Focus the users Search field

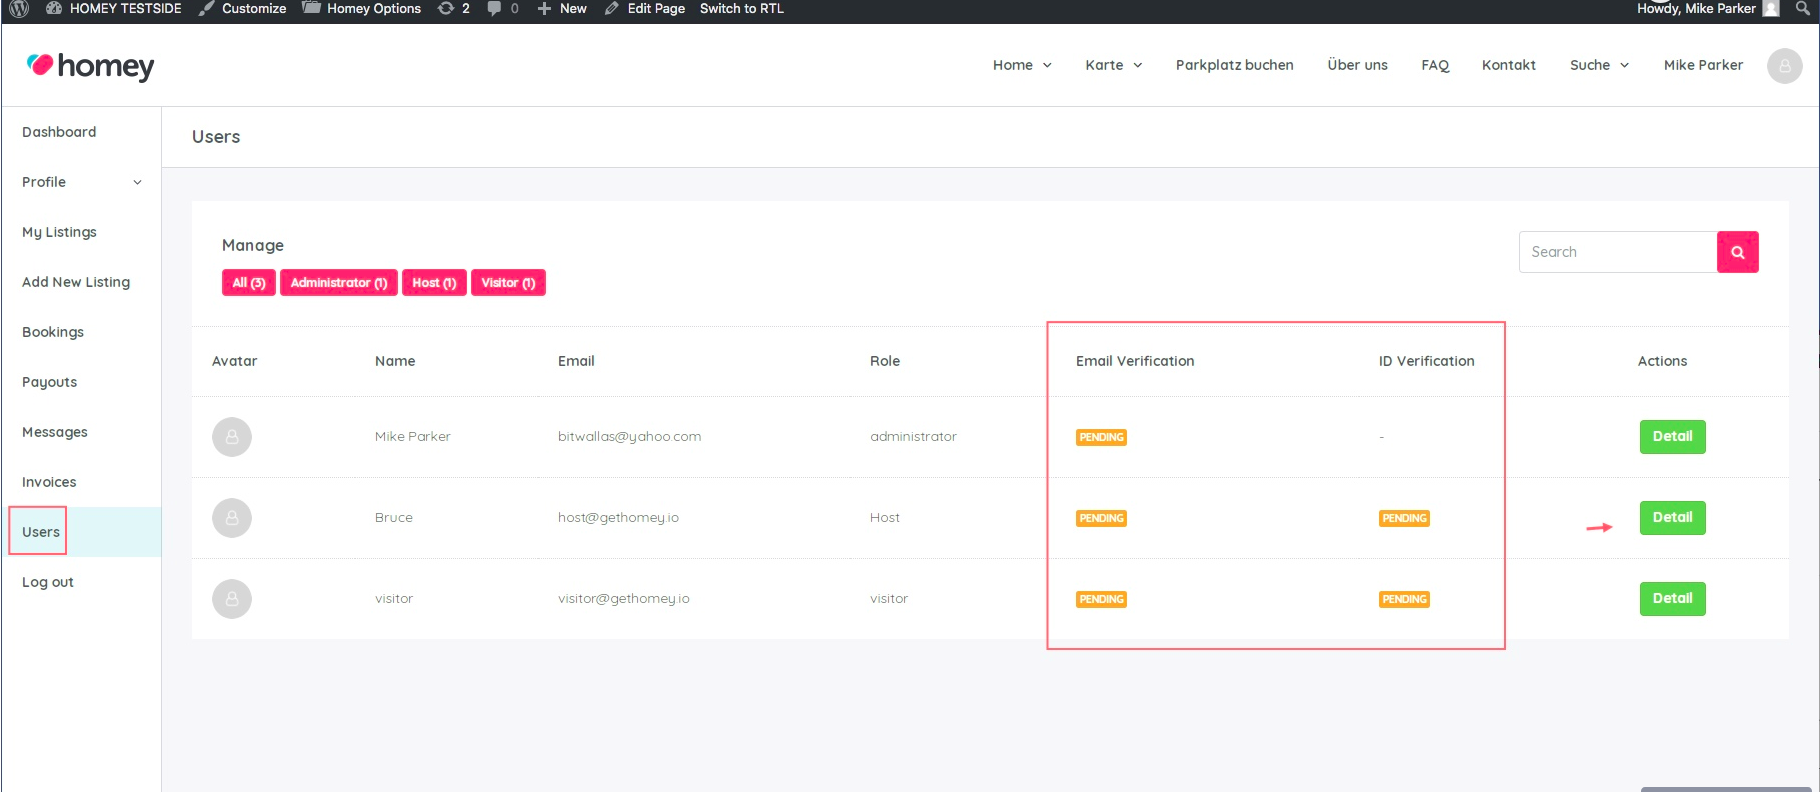coord(1618,252)
